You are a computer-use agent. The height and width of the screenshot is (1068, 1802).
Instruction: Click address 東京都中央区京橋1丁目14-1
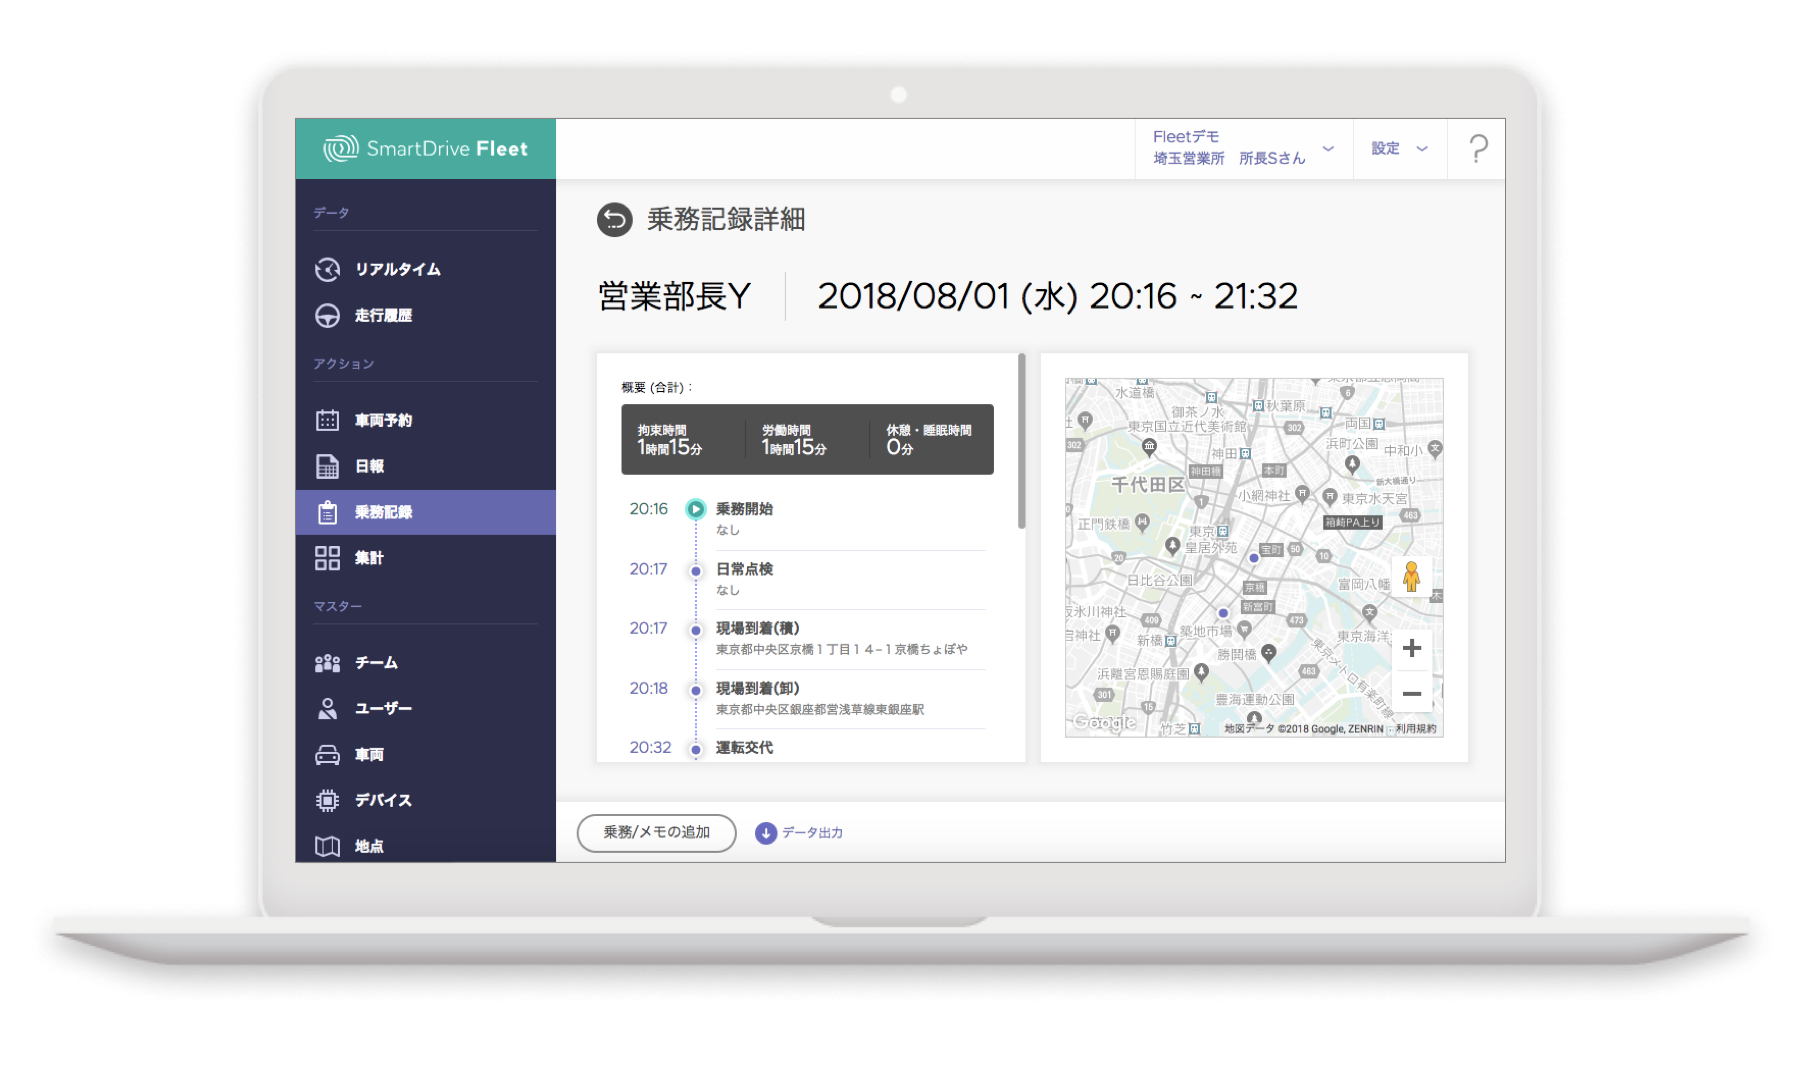841,650
